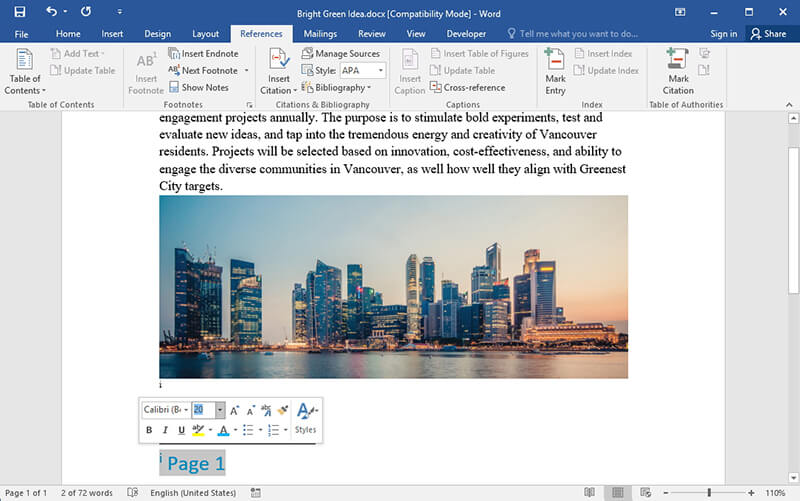Open the Bibliography dropdown
The image size is (800, 501).
(336, 87)
